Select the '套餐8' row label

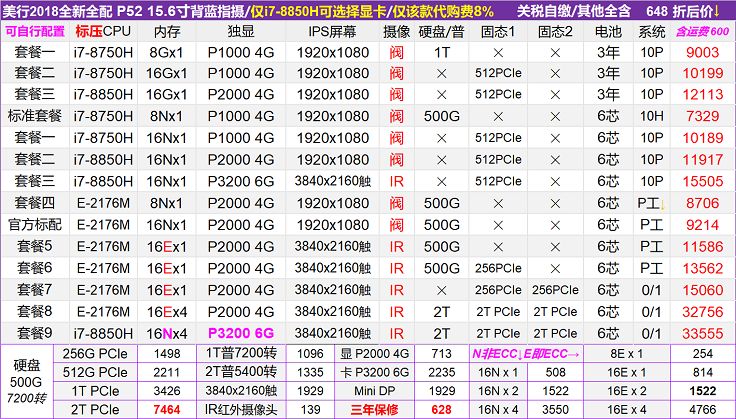pos(35,312)
